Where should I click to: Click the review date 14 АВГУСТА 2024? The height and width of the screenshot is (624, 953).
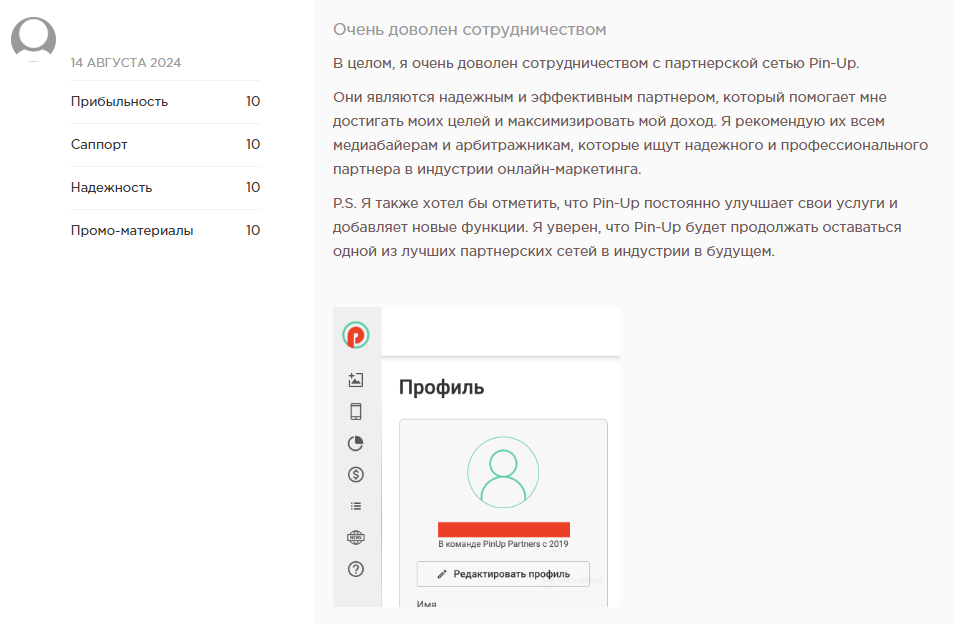[x=126, y=63]
